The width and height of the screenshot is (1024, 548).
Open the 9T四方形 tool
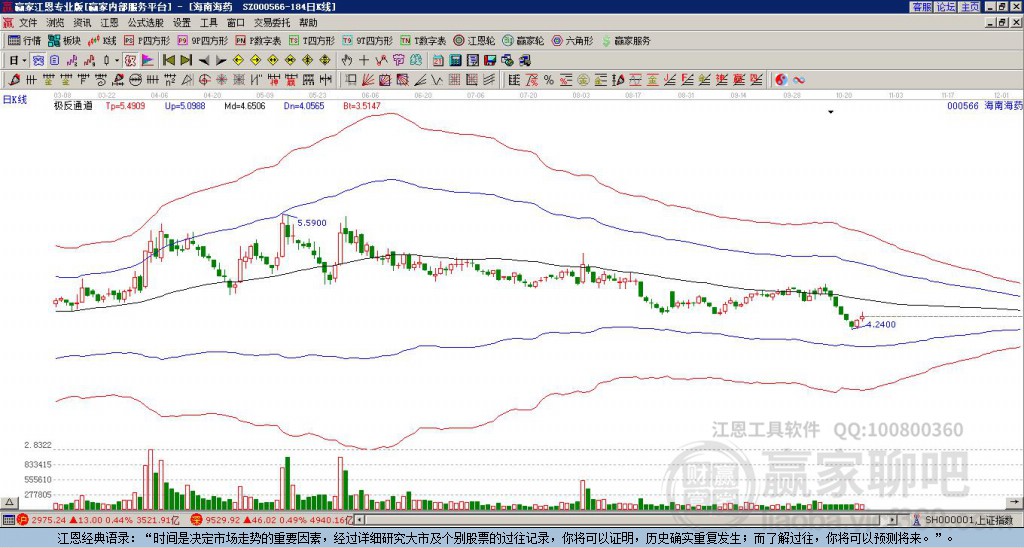click(x=368, y=40)
